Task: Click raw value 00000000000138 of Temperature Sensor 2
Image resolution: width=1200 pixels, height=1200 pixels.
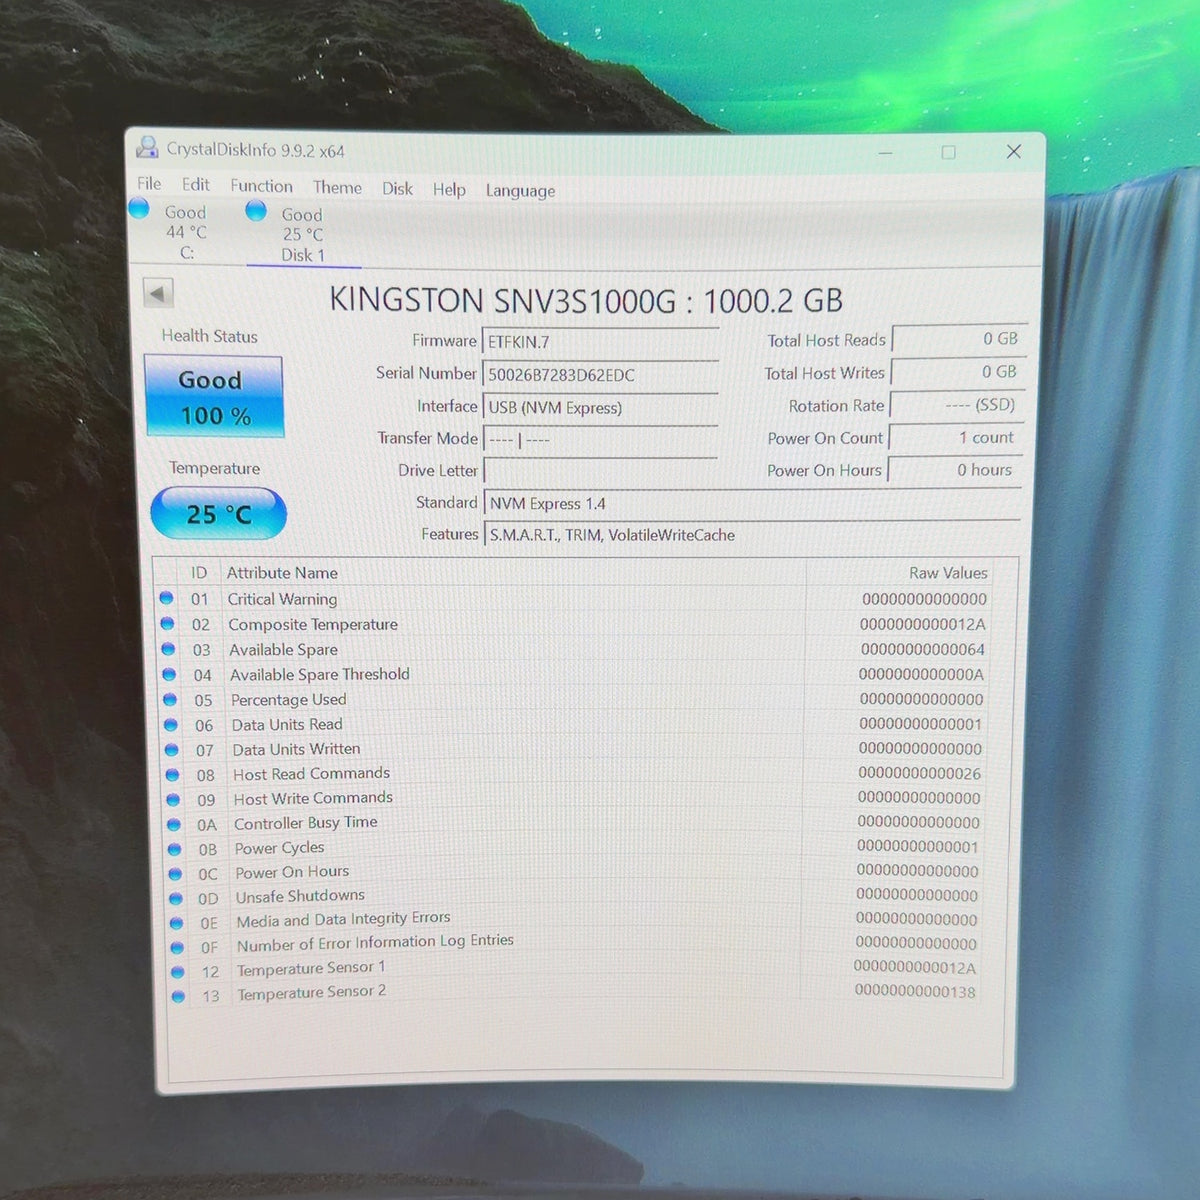Action: [x=914, y=991]
